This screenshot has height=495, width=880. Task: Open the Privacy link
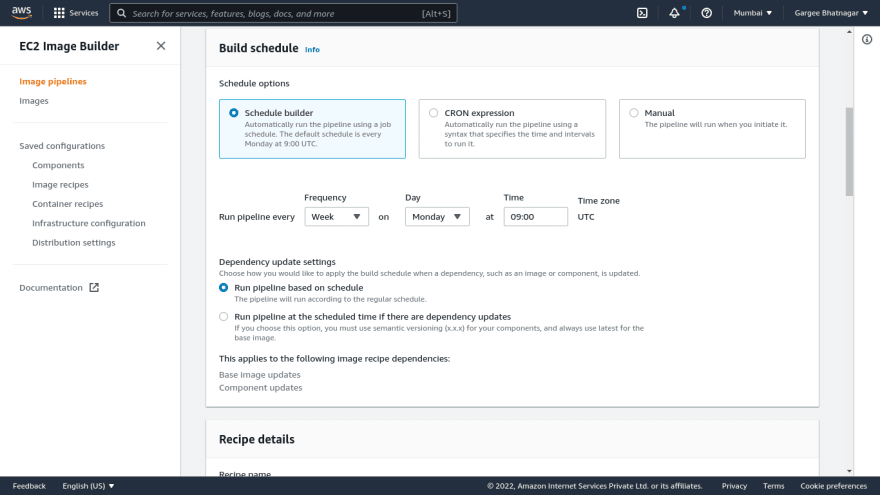click(734, 486)
